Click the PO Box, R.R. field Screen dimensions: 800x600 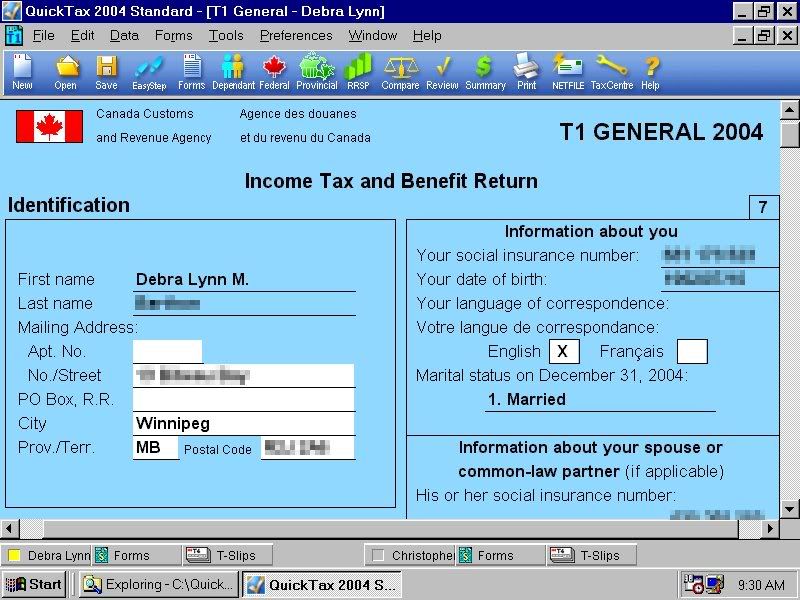coord(244,400)
